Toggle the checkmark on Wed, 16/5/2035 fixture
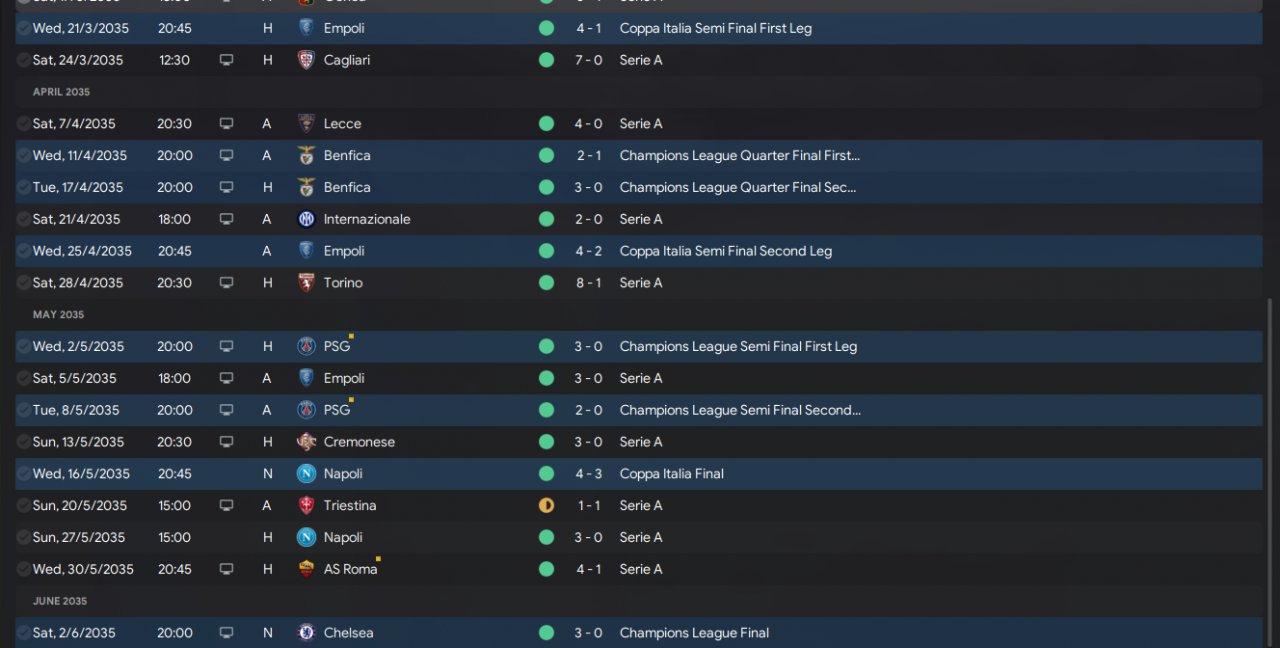The image size is (1280, 648). point(23,474)
